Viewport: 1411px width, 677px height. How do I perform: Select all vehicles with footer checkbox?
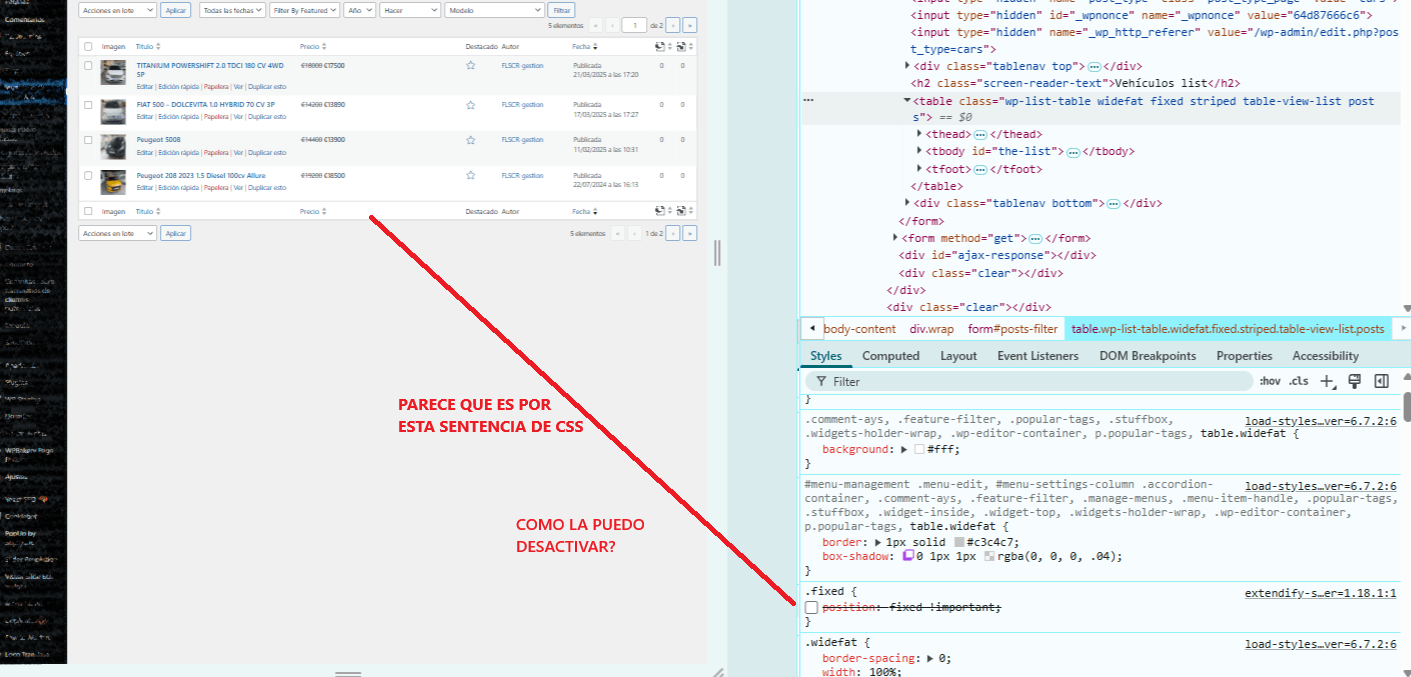(x=88, y=211)
